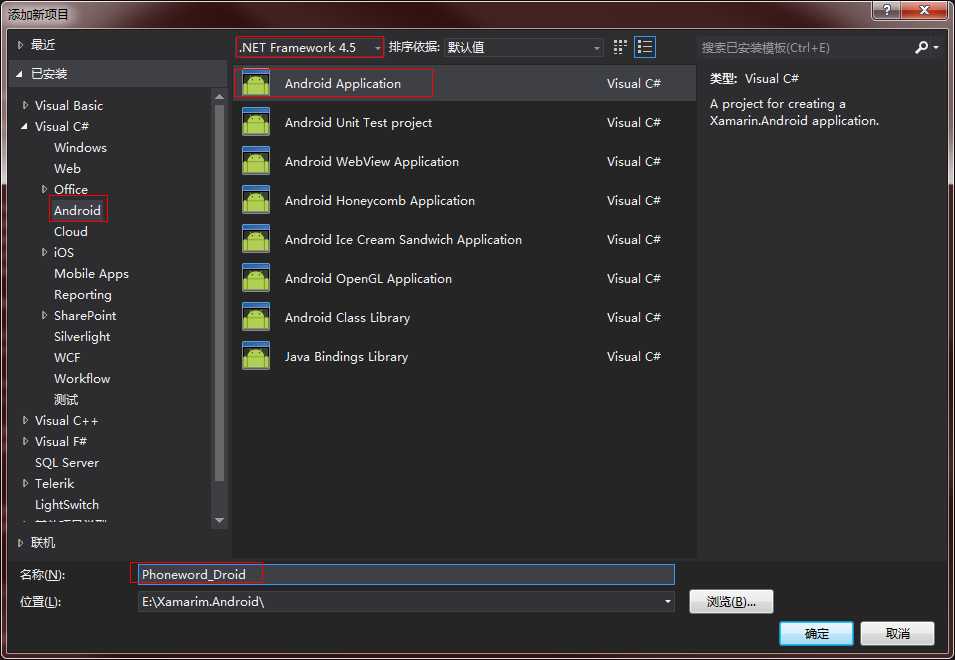Image resolution: width=955 pixels, height=660 pixels.
Task: Select the Android category
Action: click(x=77, y=211)
